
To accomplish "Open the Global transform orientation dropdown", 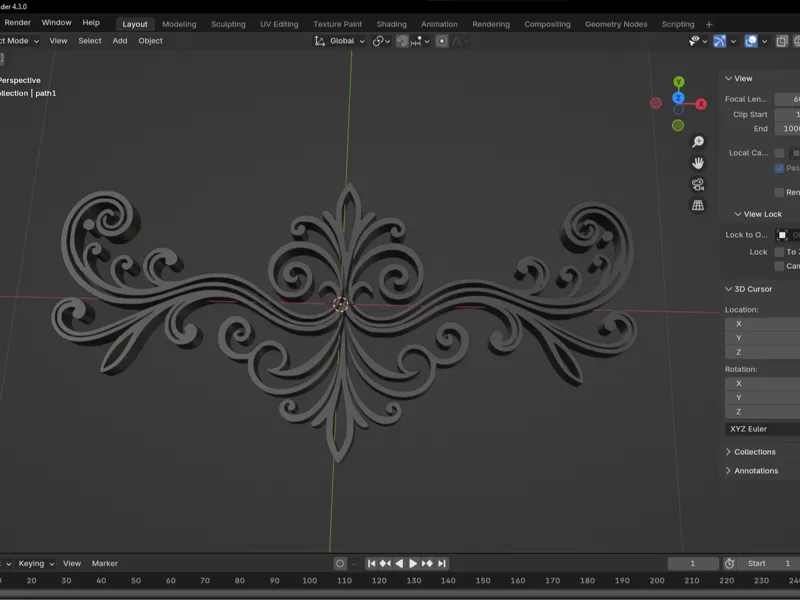I will 340,41.
